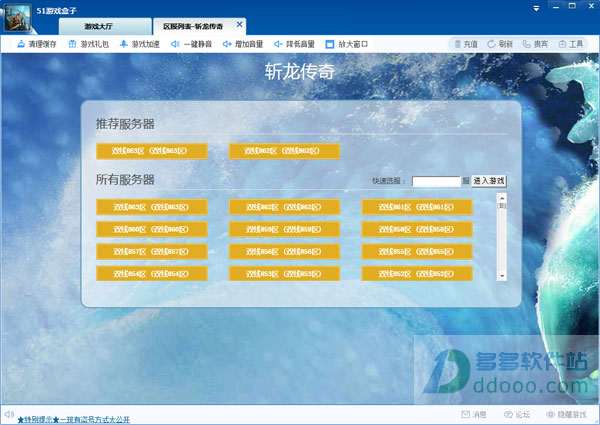Choose server 双线852区

[x=417, y=274]
